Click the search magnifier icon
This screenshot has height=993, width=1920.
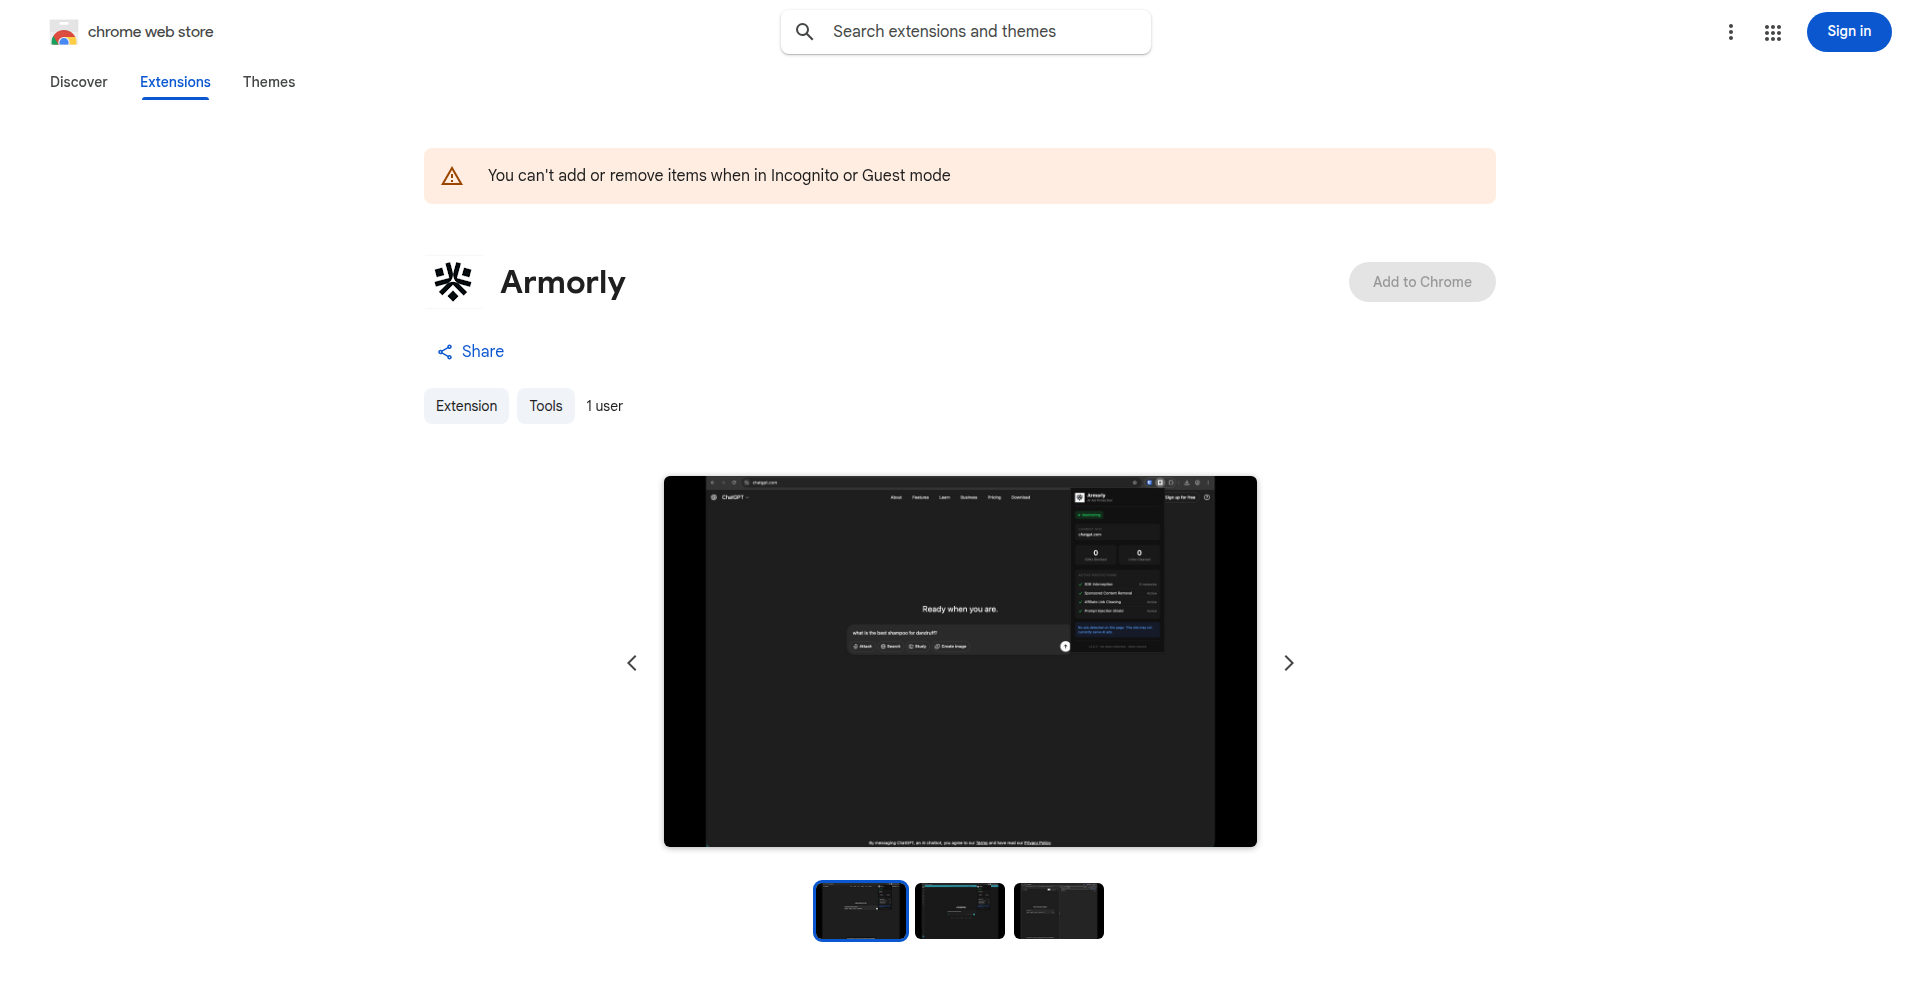(805, 32)
